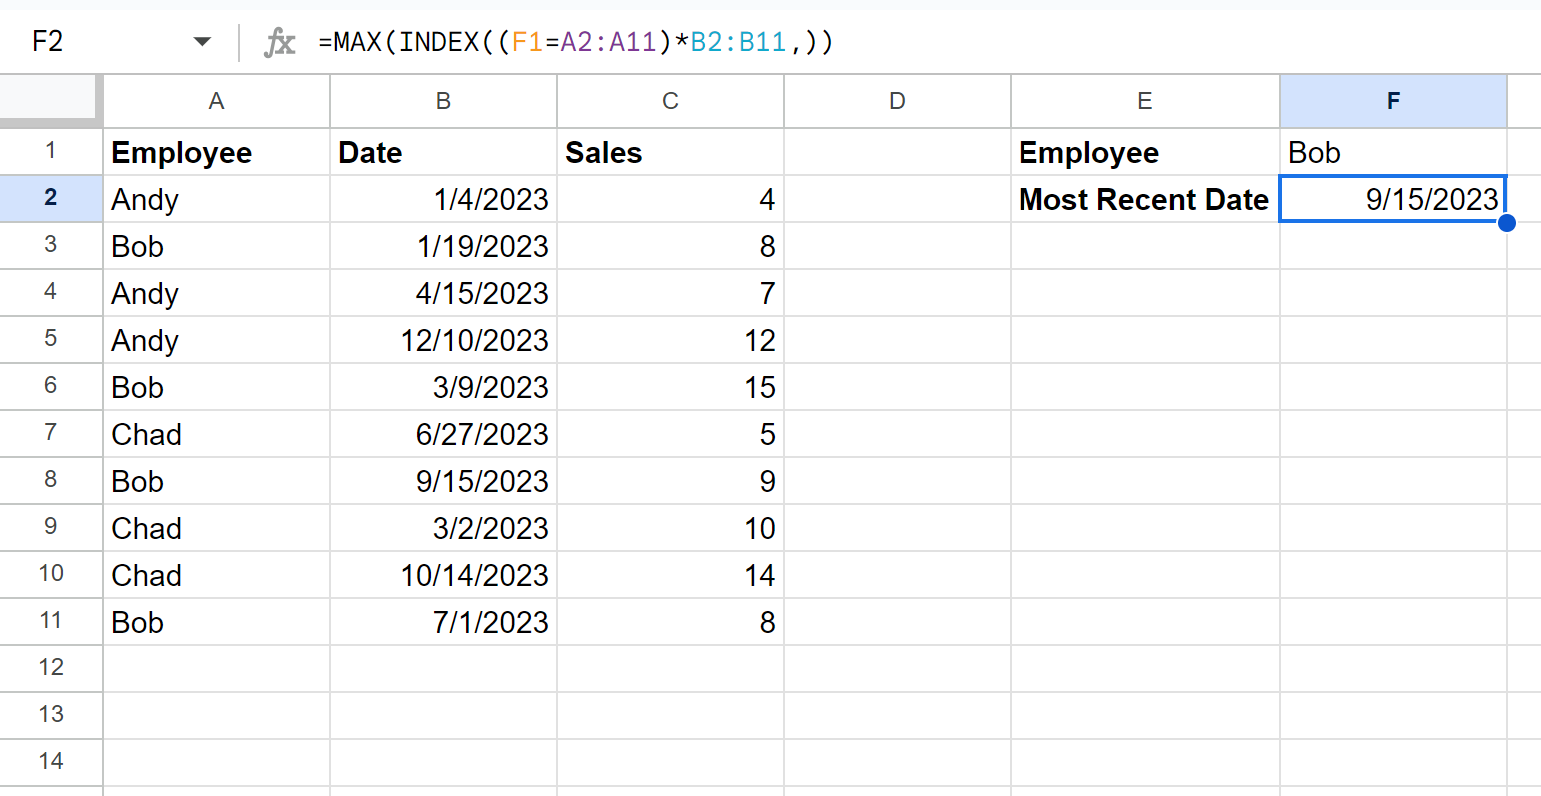1541x796 pixels.
Task: Select column C header
Action: 670,101
